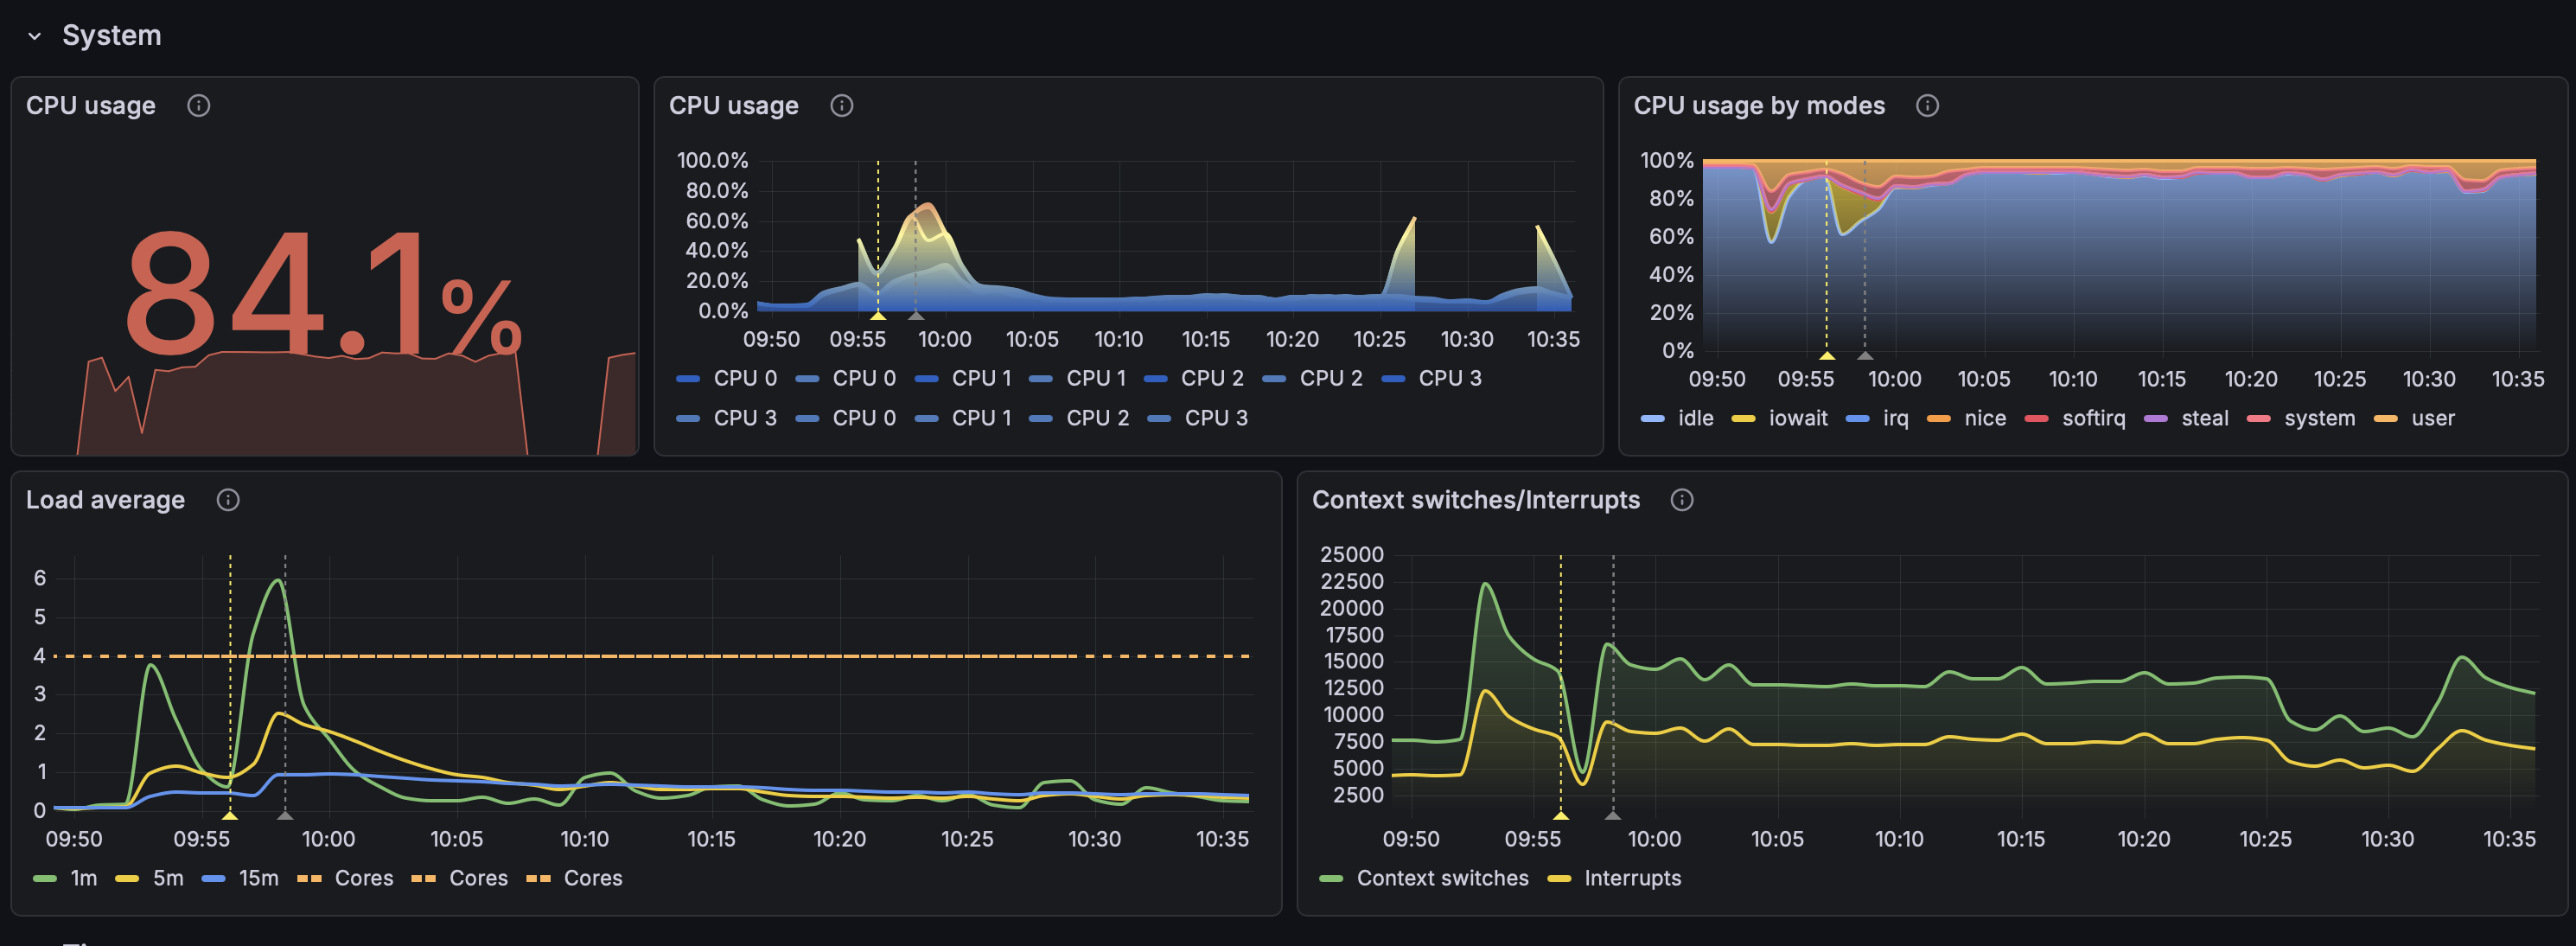Click the chevron next to the System heading
Image resolution: width=2576 pixels, height=946 pixels.
pyautogui.click(x=34, y=35)
